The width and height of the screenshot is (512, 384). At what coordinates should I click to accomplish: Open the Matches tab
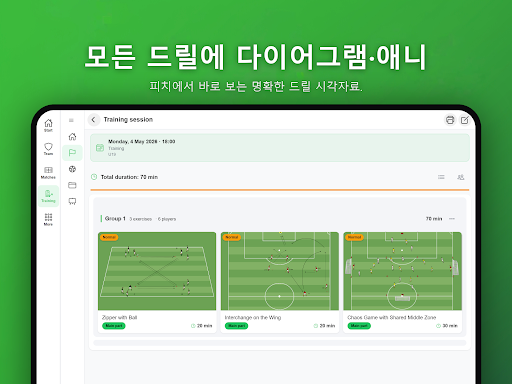[x=48, y=173]
